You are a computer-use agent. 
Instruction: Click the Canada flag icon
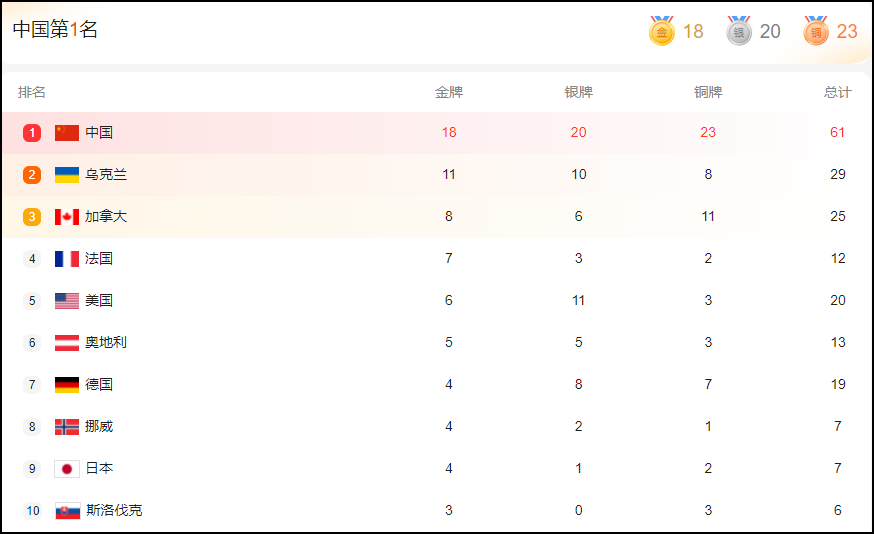click(67, 216)
